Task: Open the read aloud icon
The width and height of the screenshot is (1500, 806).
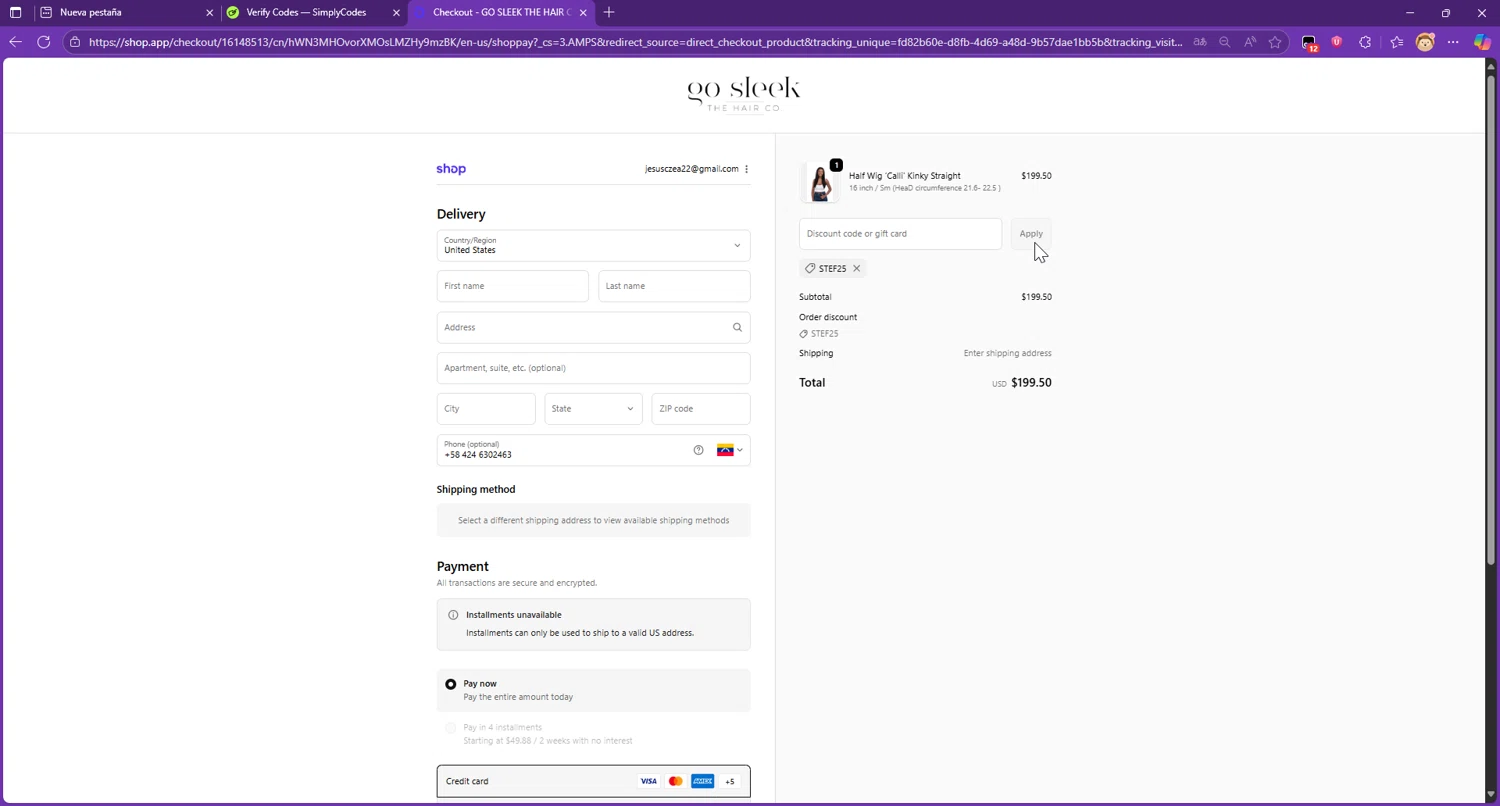Action: click(1250, 42)
